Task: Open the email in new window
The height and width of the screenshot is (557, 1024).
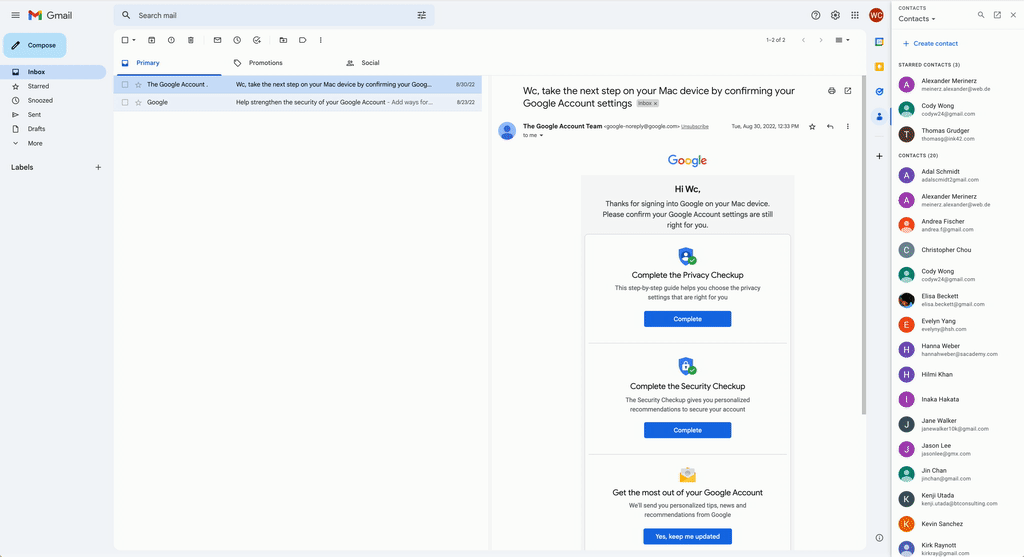Action: click(848, 91)
